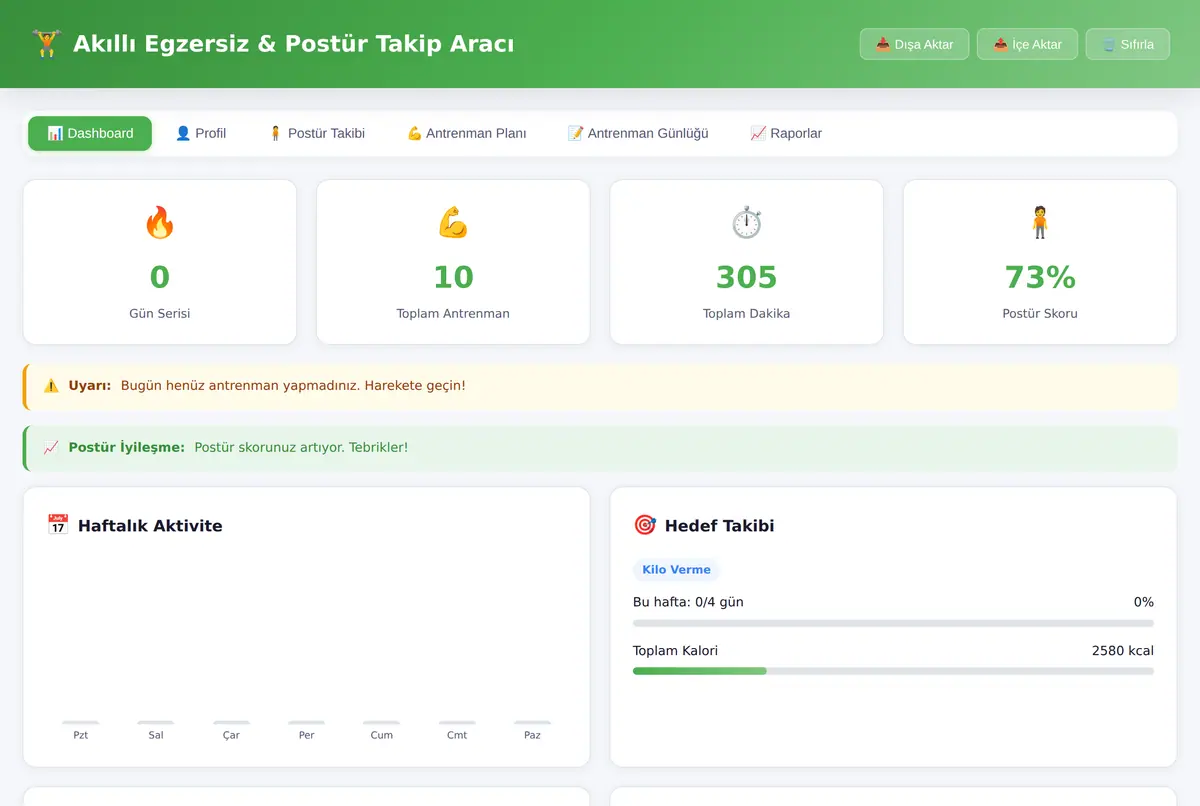1200x806 pixels.
Task: Click the calendar icon beside Haftalık Aktivite
Action: (x=58, y=525)
